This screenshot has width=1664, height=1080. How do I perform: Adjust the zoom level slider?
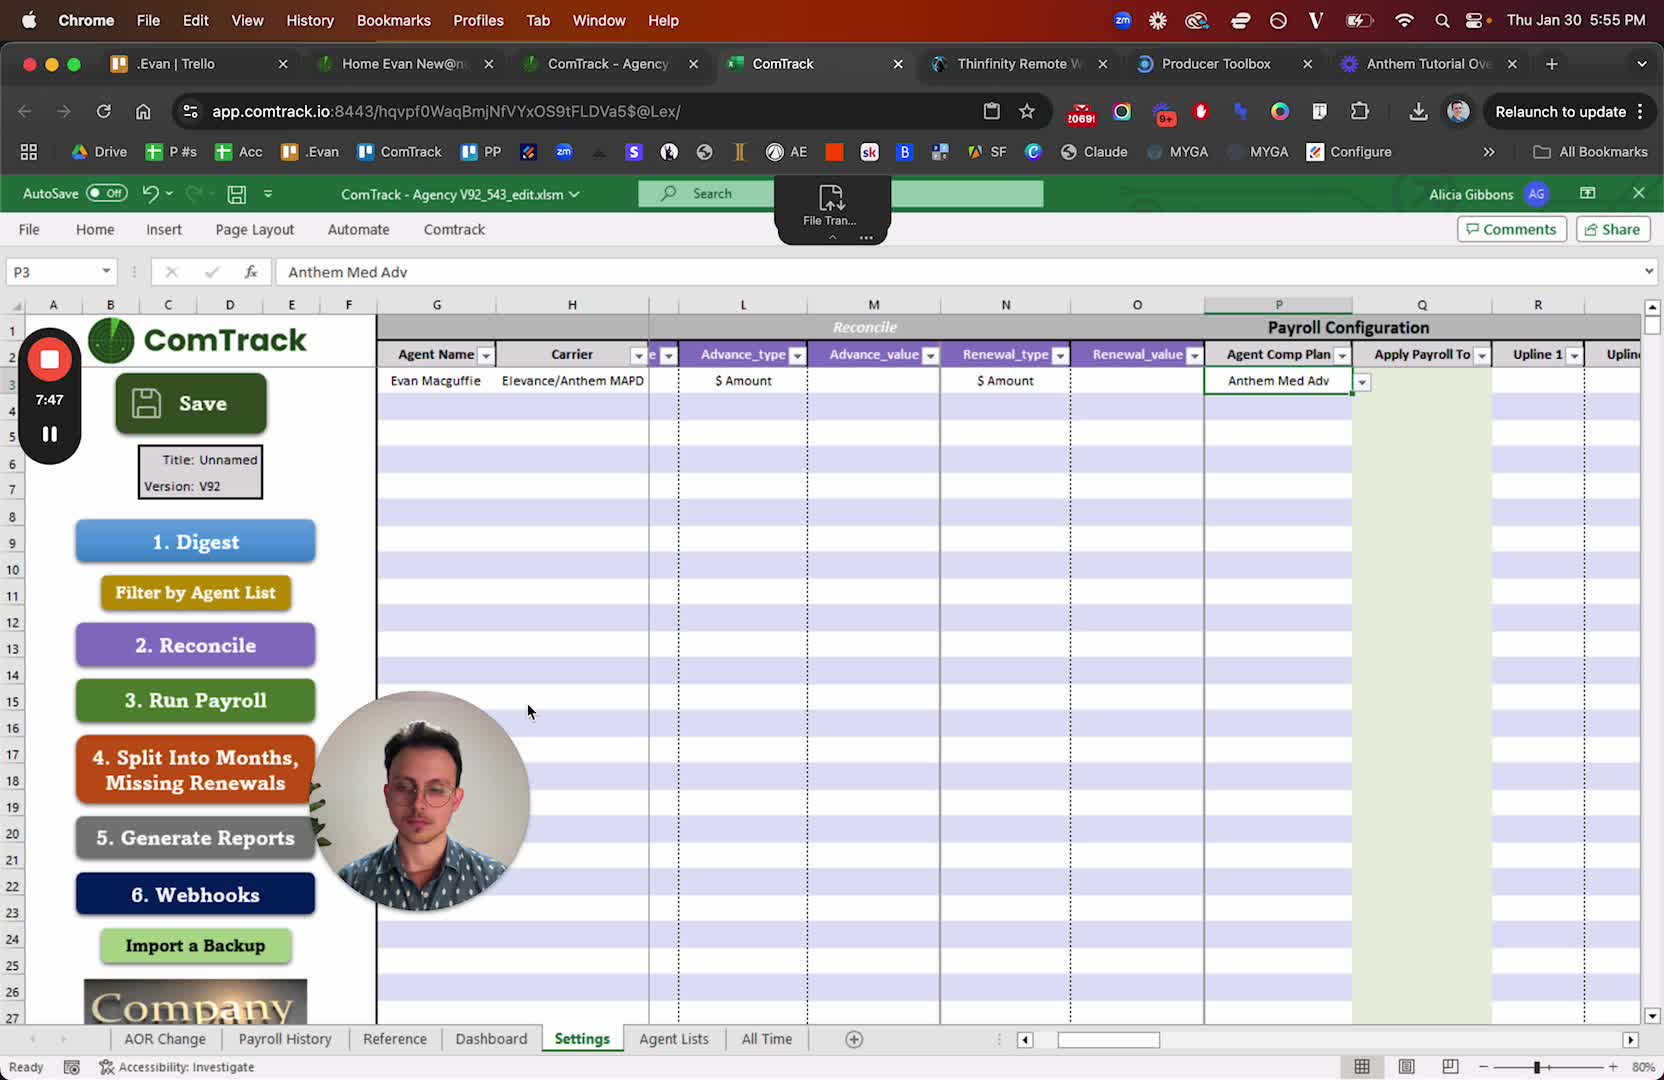(1537, 1067)
